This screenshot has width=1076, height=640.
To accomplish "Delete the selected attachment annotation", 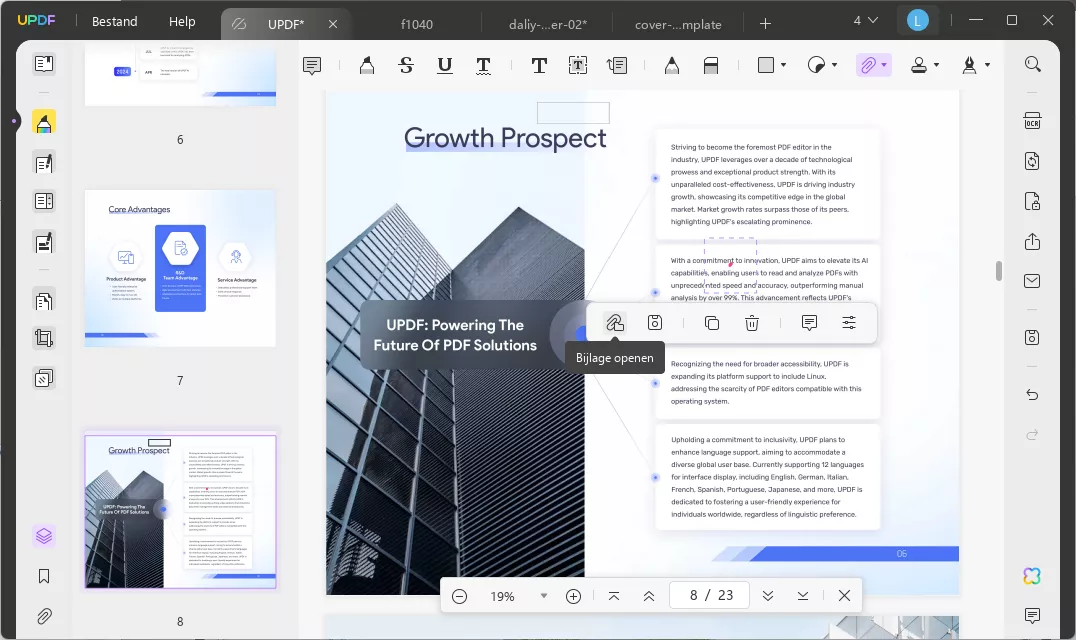I will pyautogui.click(x=752, y=323).
